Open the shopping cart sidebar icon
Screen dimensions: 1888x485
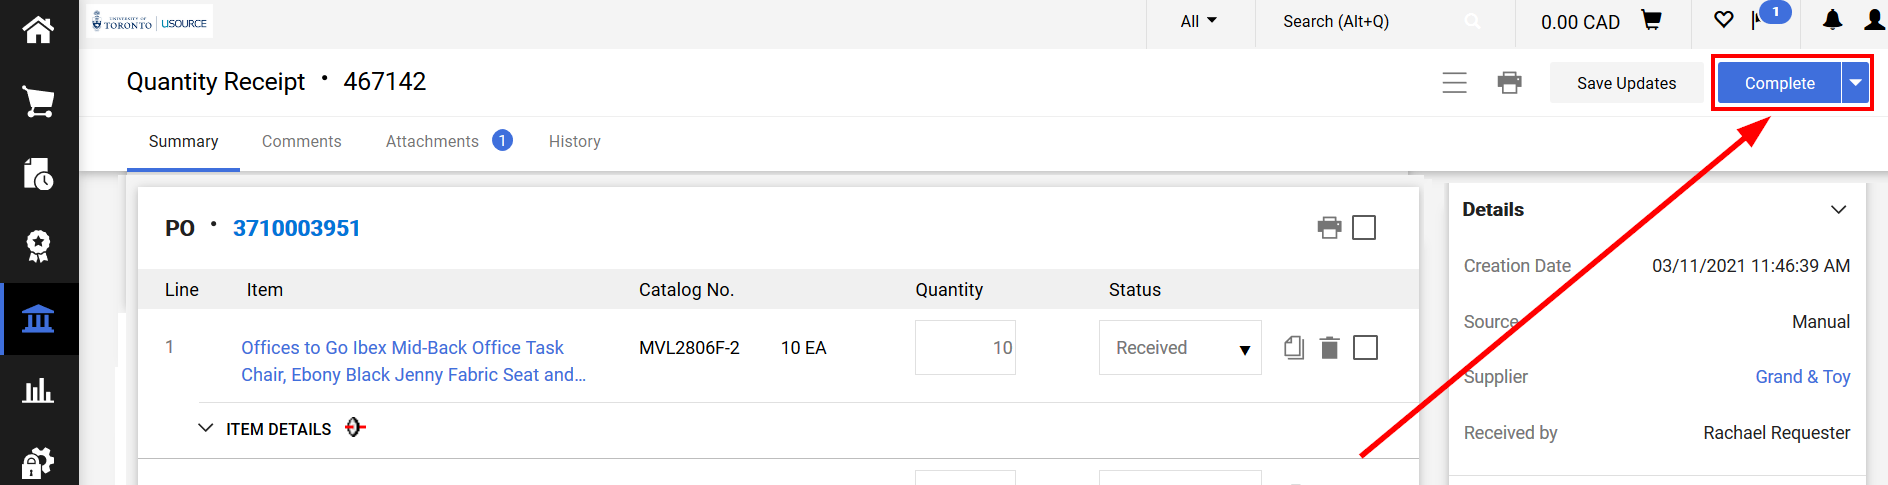point(38,102)
